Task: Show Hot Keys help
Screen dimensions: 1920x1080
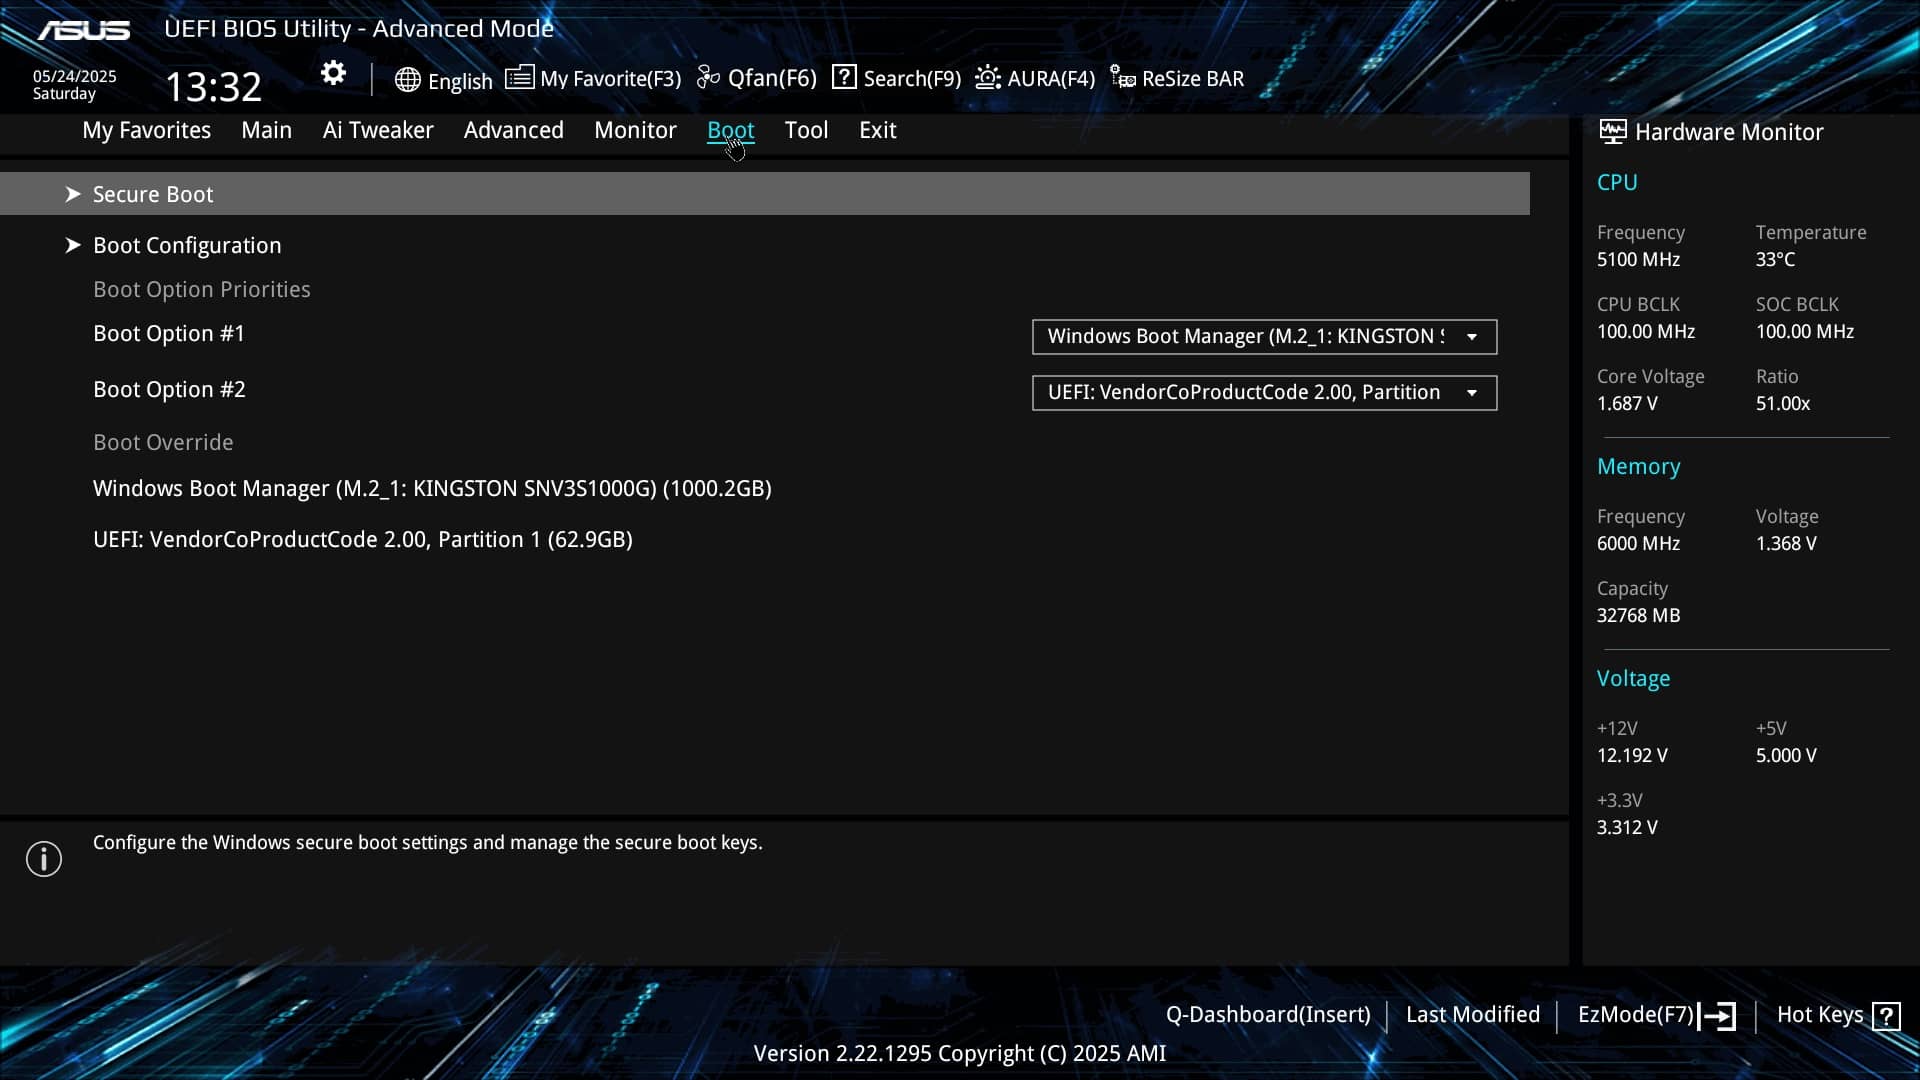Action: point(1820,1015)
